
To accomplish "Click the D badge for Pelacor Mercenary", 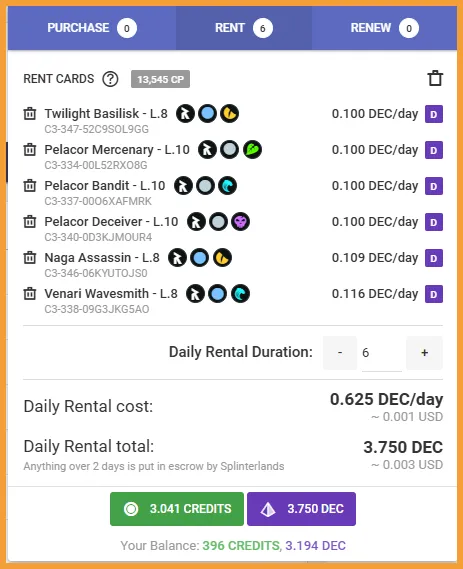I will 434,150.
